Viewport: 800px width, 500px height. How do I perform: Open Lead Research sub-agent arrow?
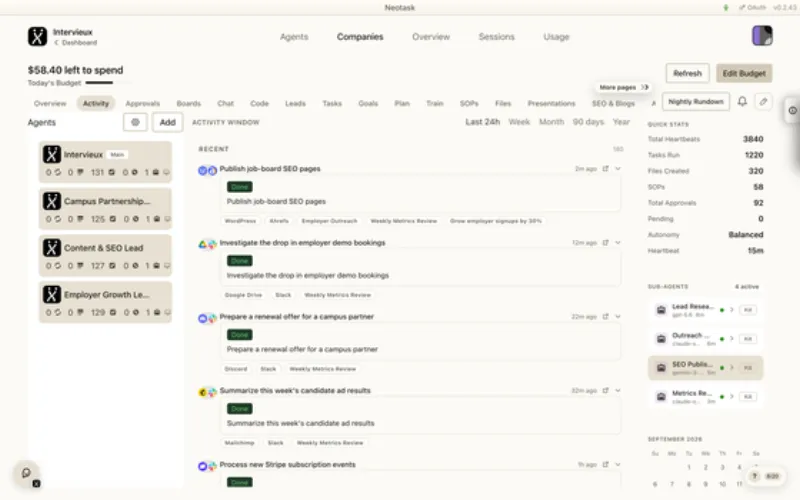(x=732, y=310)
